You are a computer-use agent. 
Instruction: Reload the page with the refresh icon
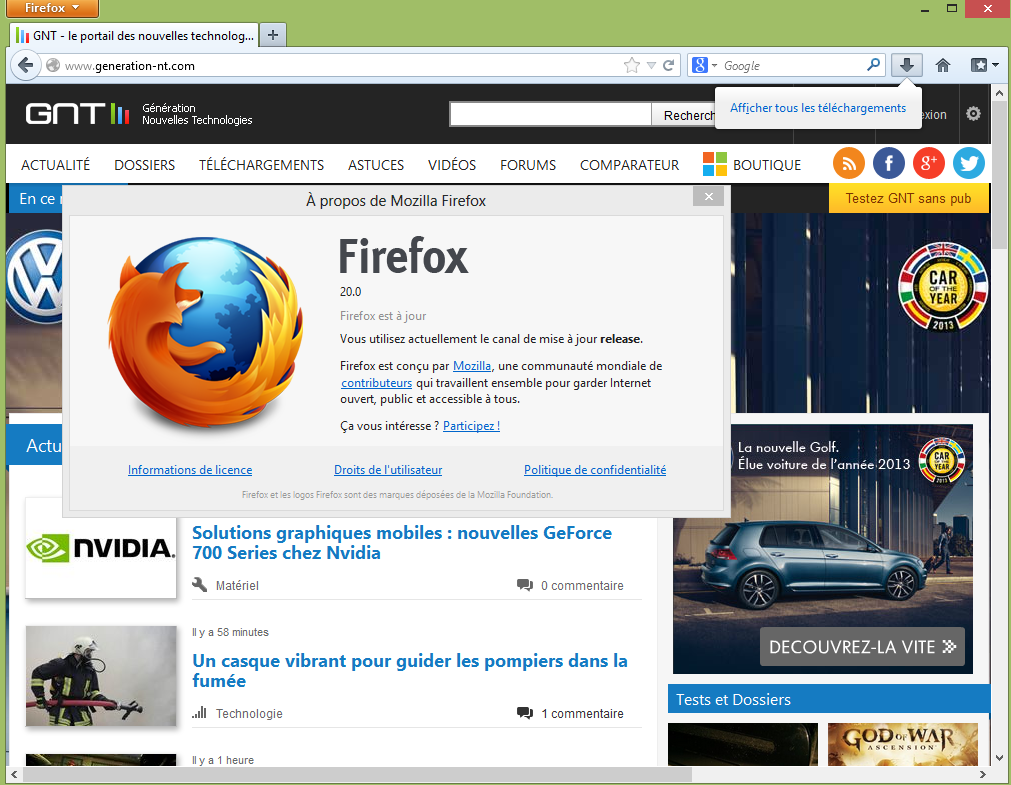tap(669, 66)
